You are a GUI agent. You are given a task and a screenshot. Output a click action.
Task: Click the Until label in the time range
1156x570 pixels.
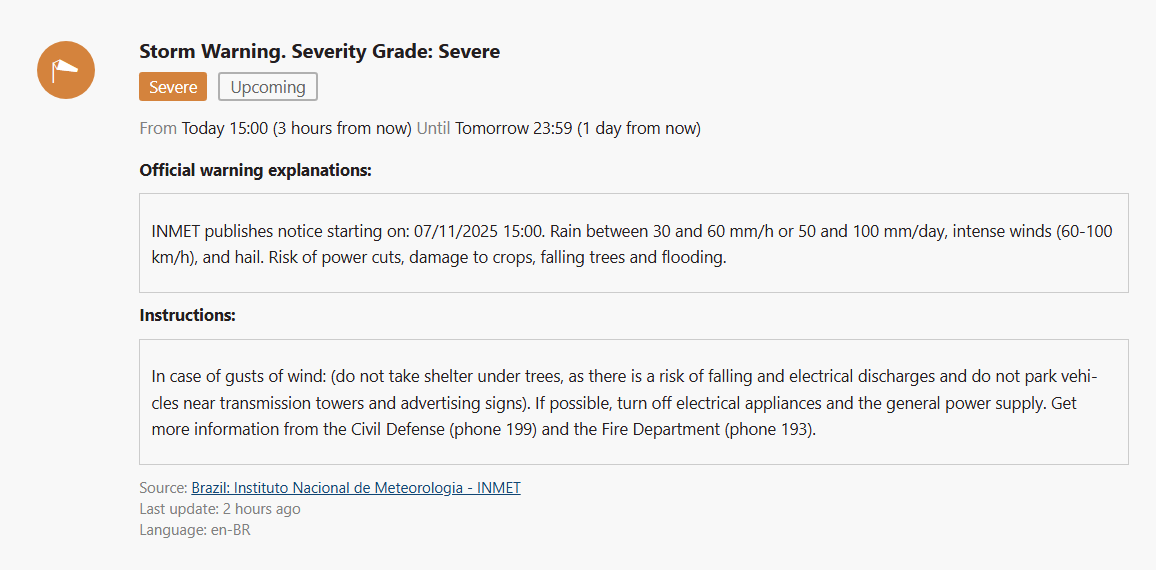434,128
